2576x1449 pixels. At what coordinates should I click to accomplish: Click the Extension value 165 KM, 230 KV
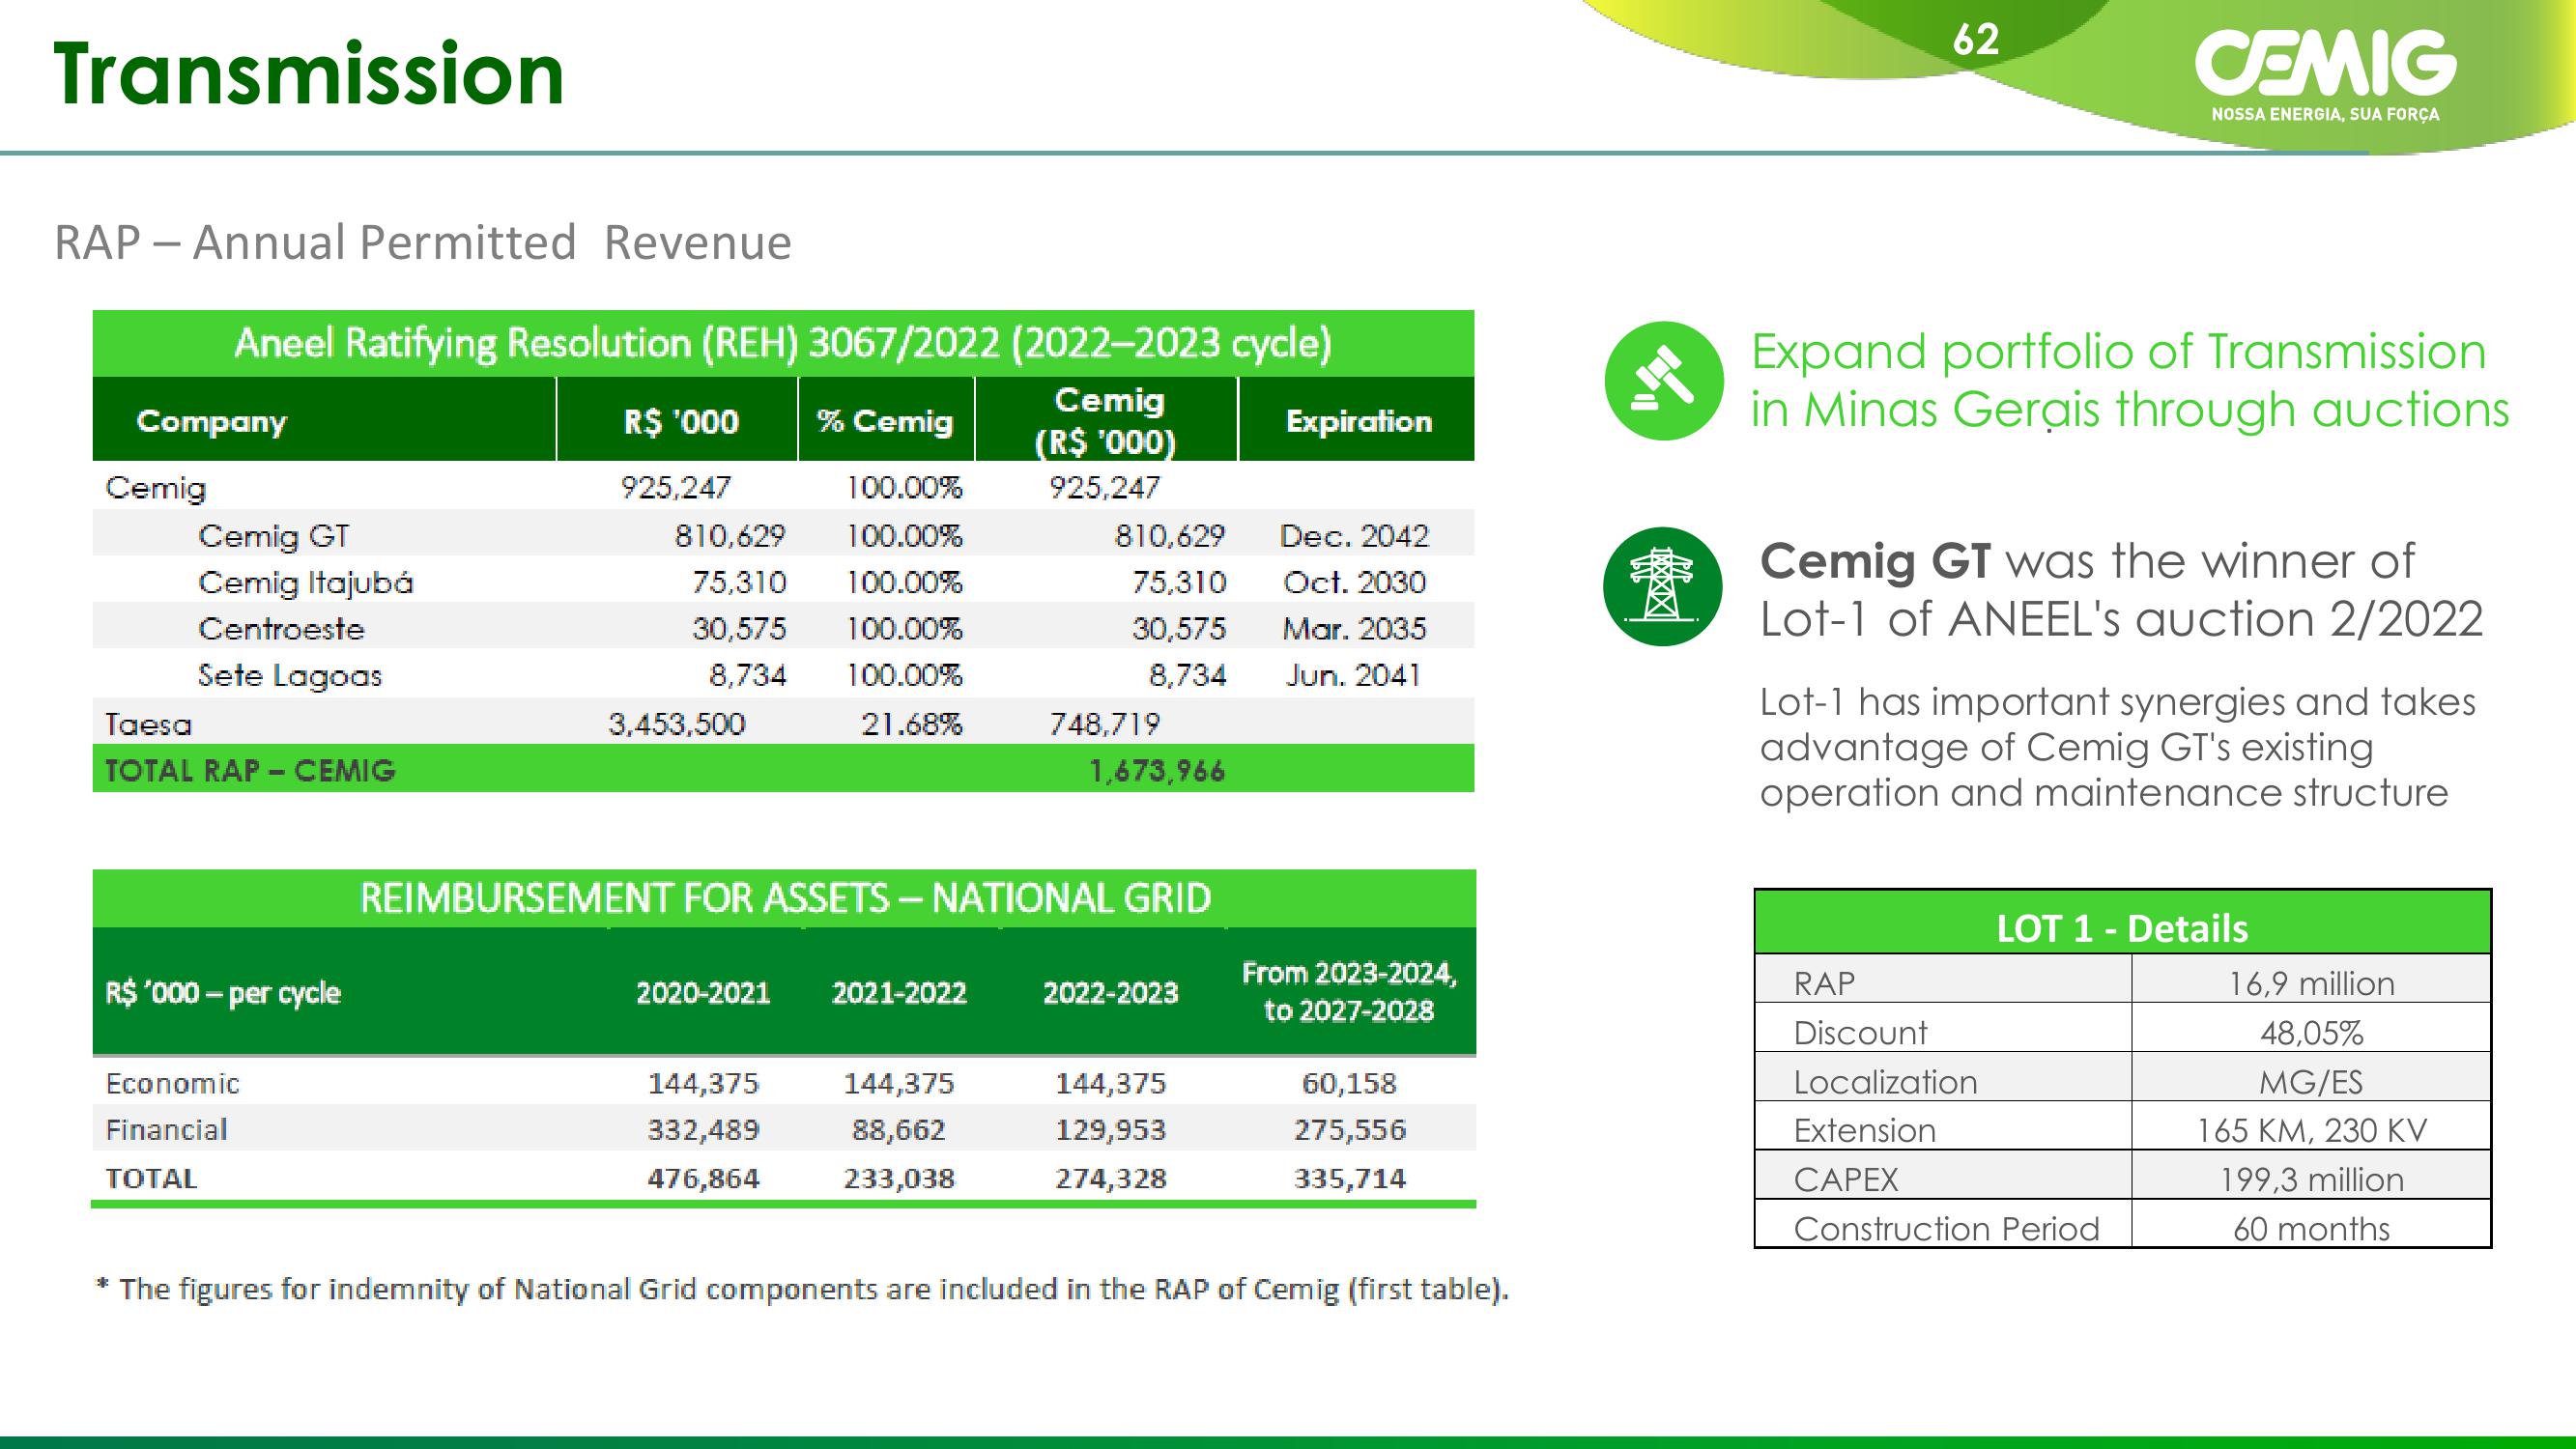point(2311,1131)
